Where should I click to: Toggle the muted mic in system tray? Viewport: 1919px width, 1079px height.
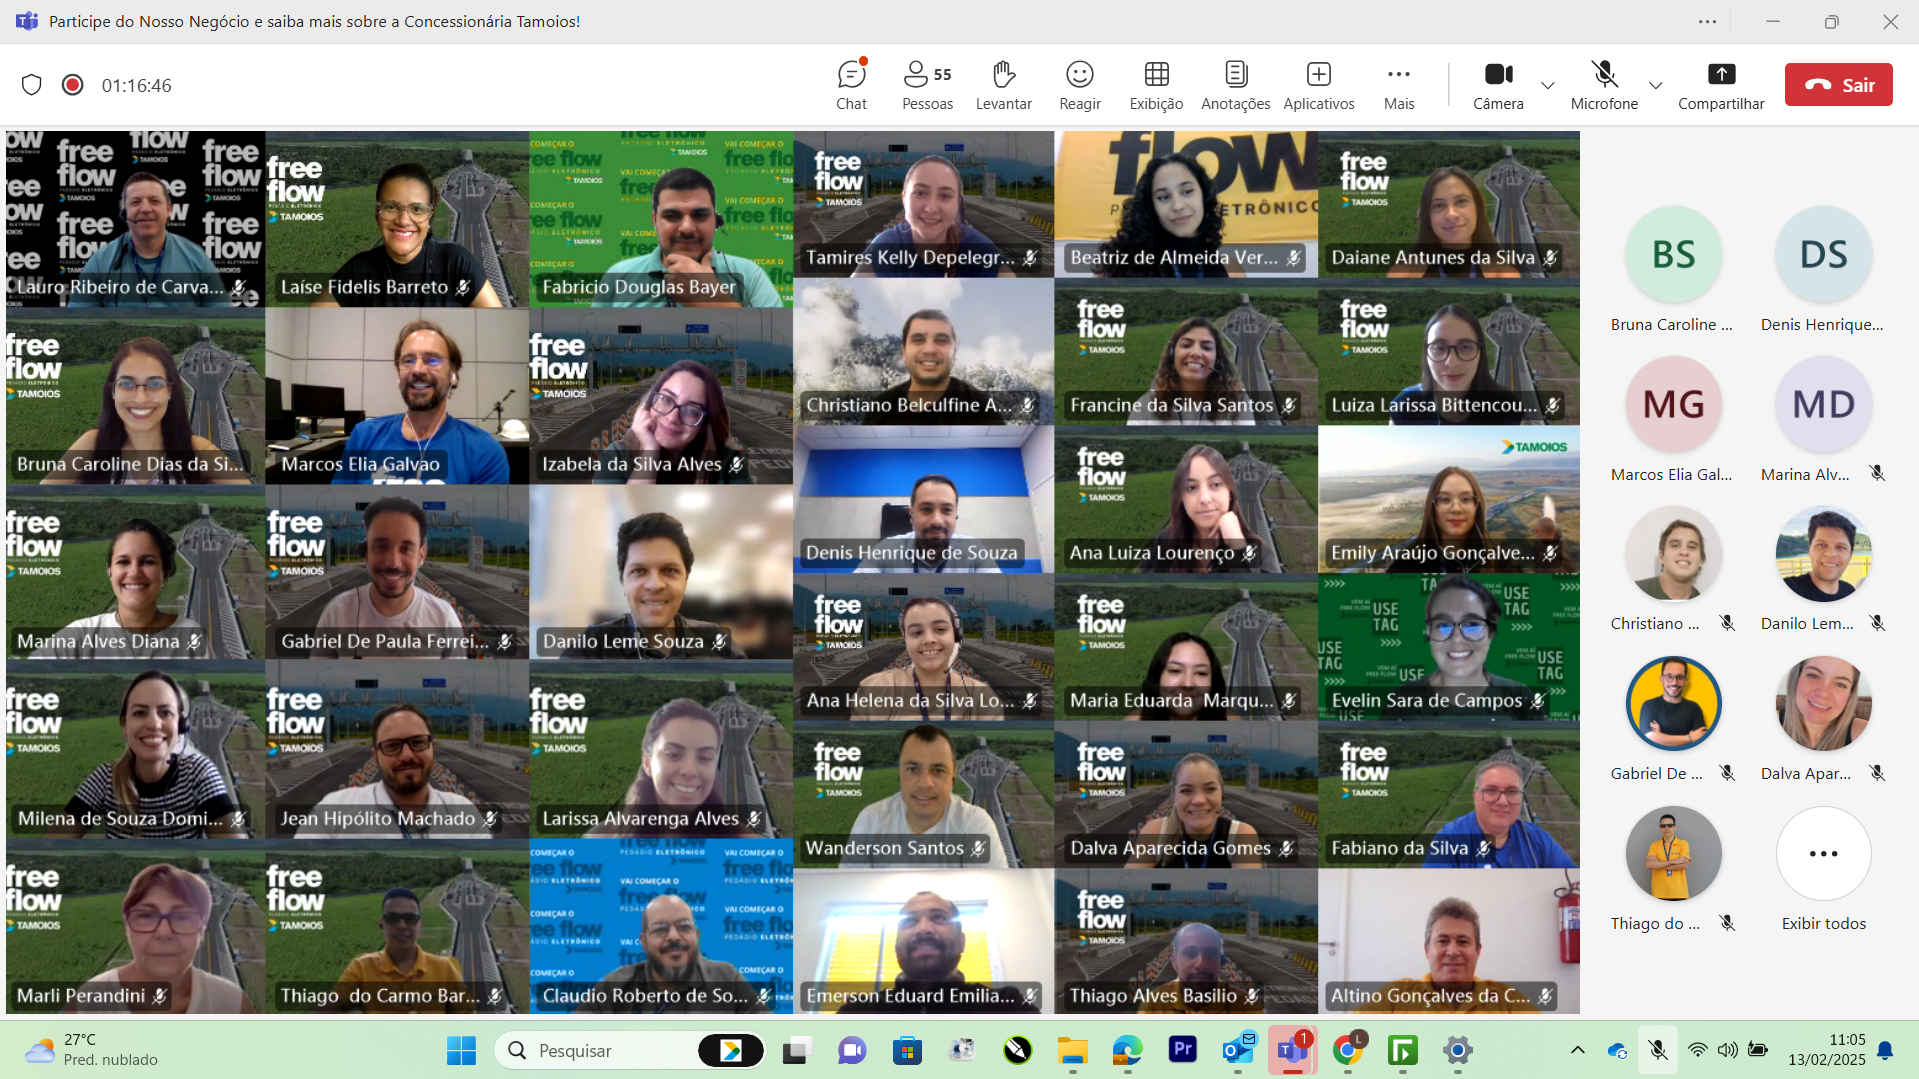1658,1050
